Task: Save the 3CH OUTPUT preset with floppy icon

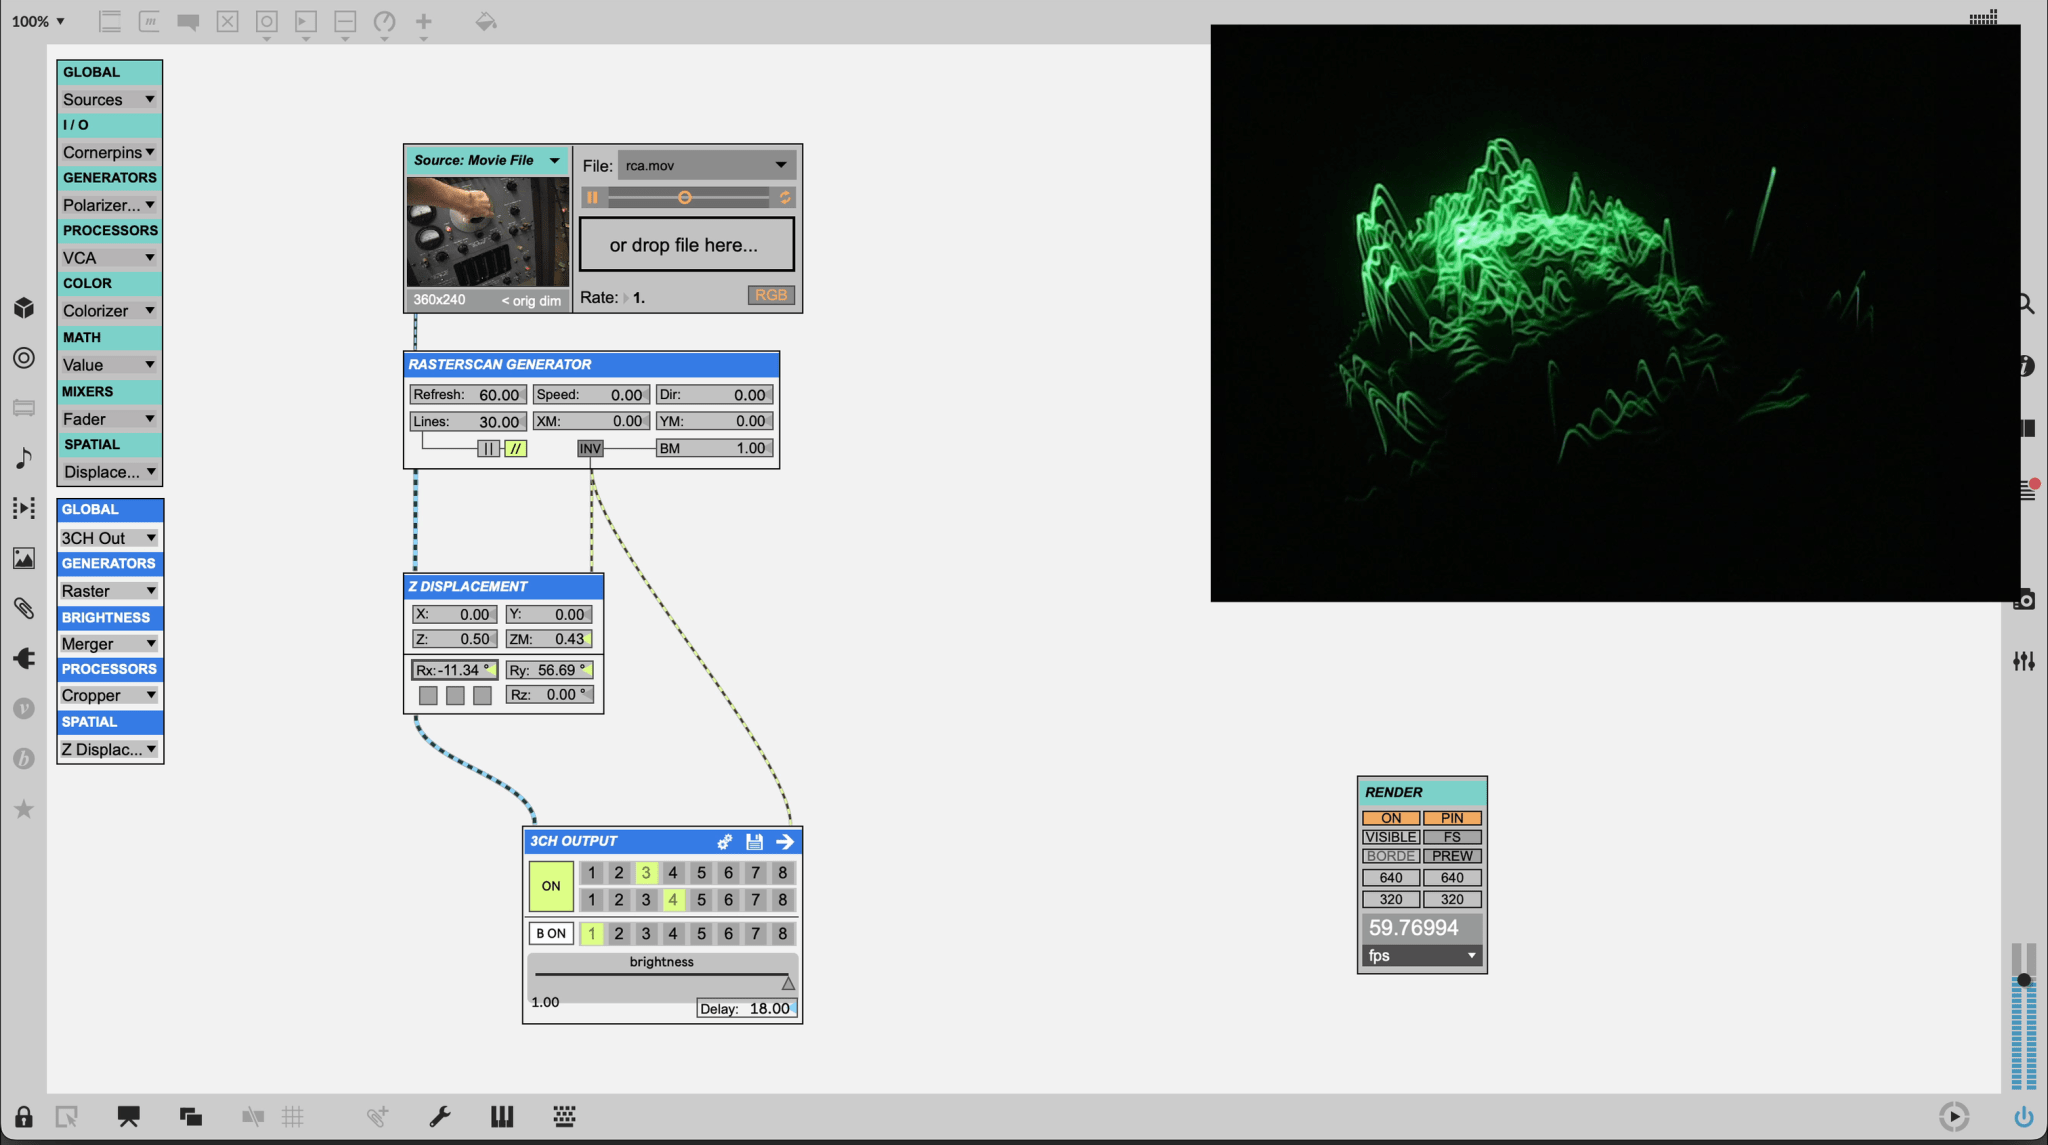Action: pyautogui.click(x=754, y=842)
